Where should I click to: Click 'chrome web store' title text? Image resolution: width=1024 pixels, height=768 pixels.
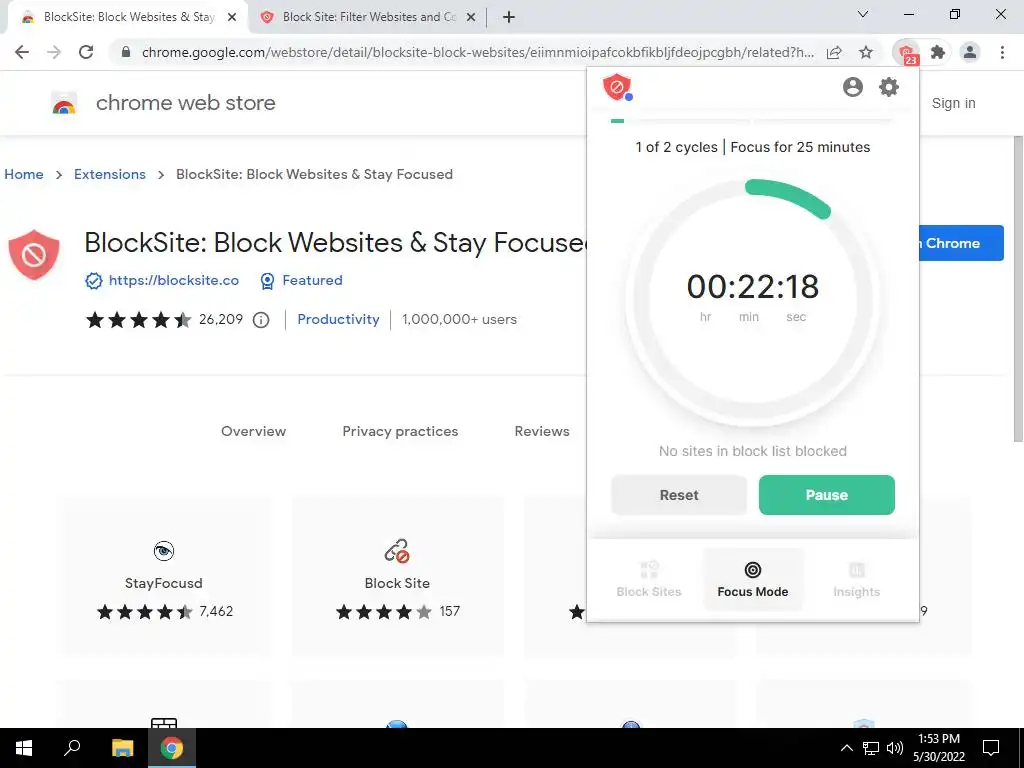(185, 103)
